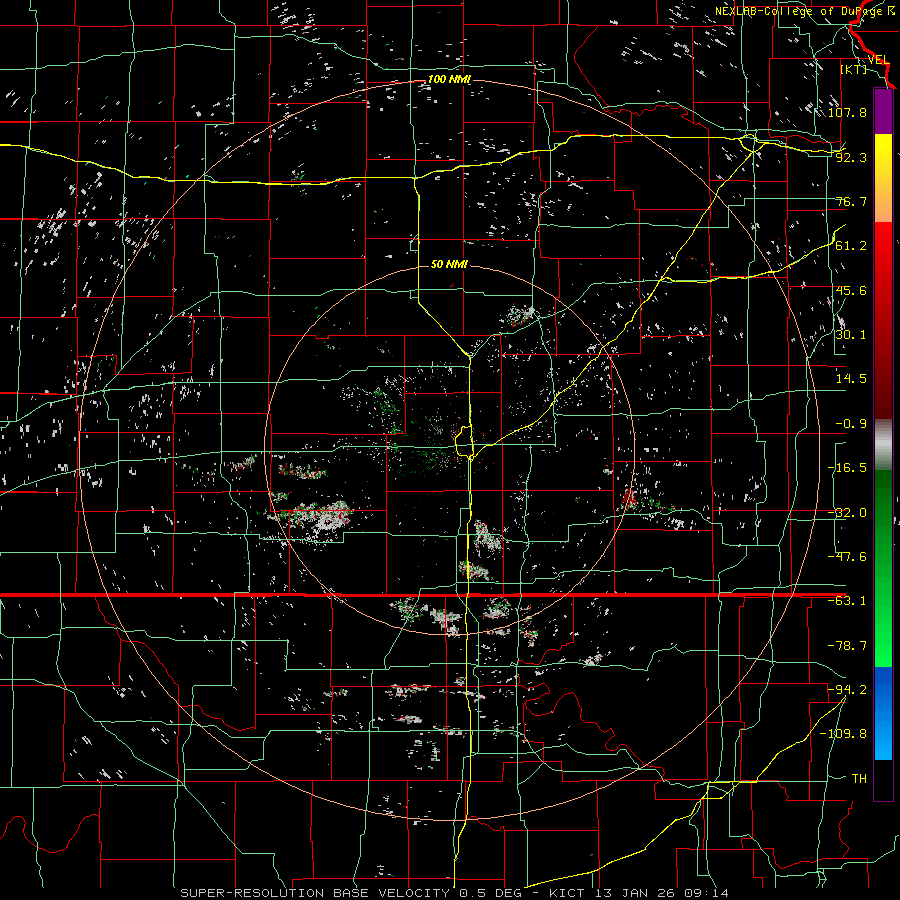
Task: Click the TH label on the scale
Action: pos(859,779)
